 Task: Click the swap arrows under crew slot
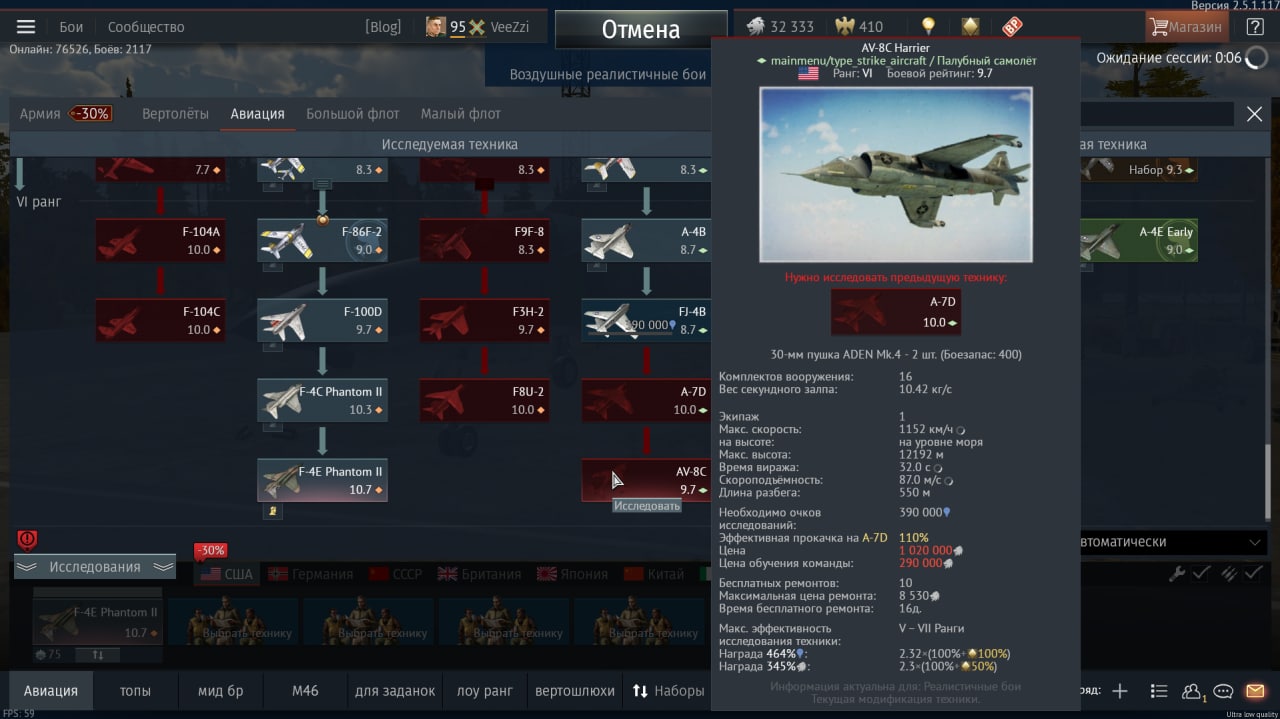[x=97, y=655]
